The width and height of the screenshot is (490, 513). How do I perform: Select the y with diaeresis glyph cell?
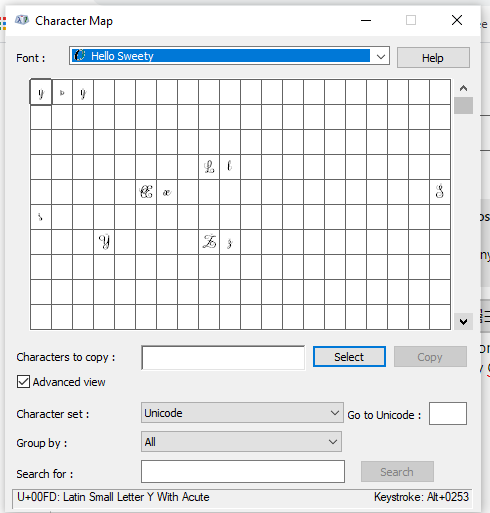tap(83, 92)
